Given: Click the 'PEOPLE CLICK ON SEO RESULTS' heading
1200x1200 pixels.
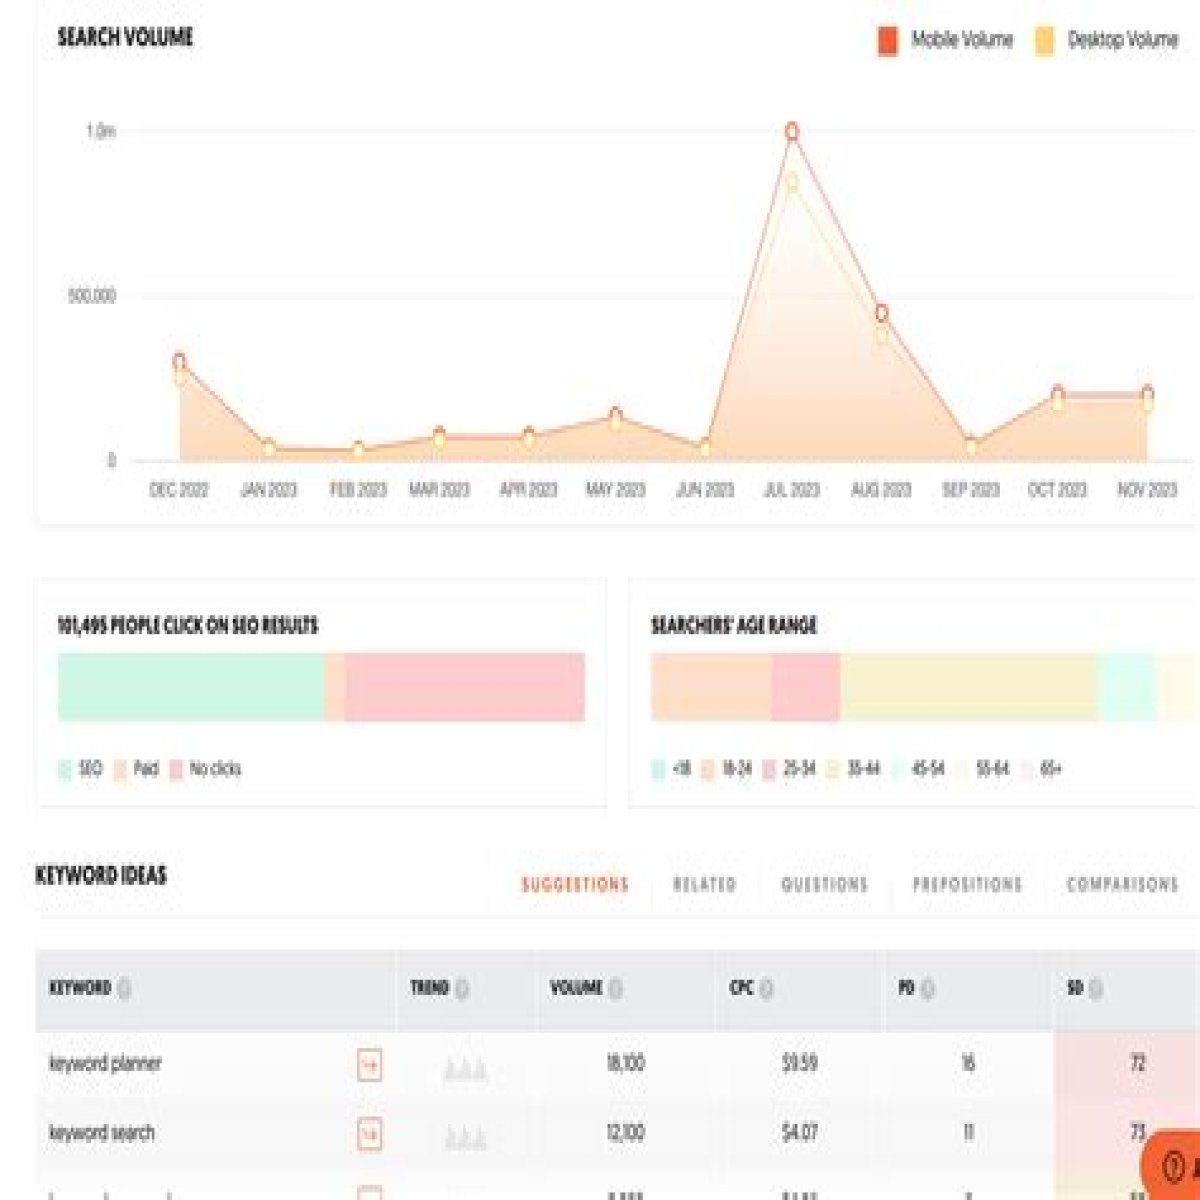Looking at the screenshot, I should [214, 627].
